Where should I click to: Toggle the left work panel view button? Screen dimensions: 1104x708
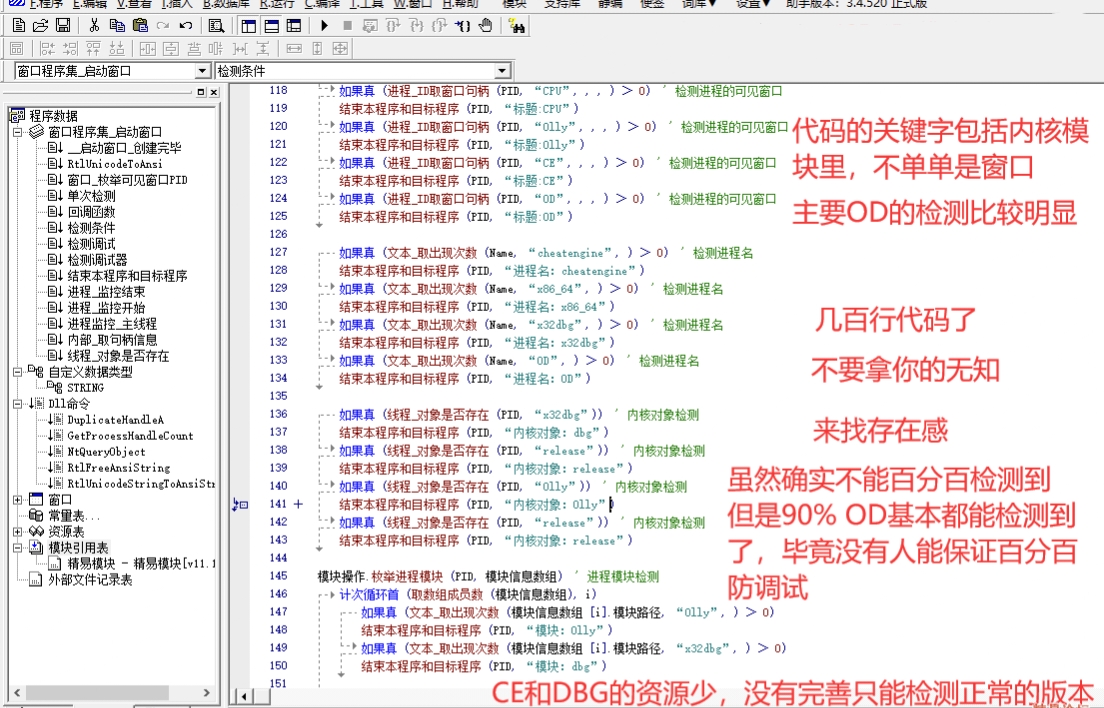point(249,26)
